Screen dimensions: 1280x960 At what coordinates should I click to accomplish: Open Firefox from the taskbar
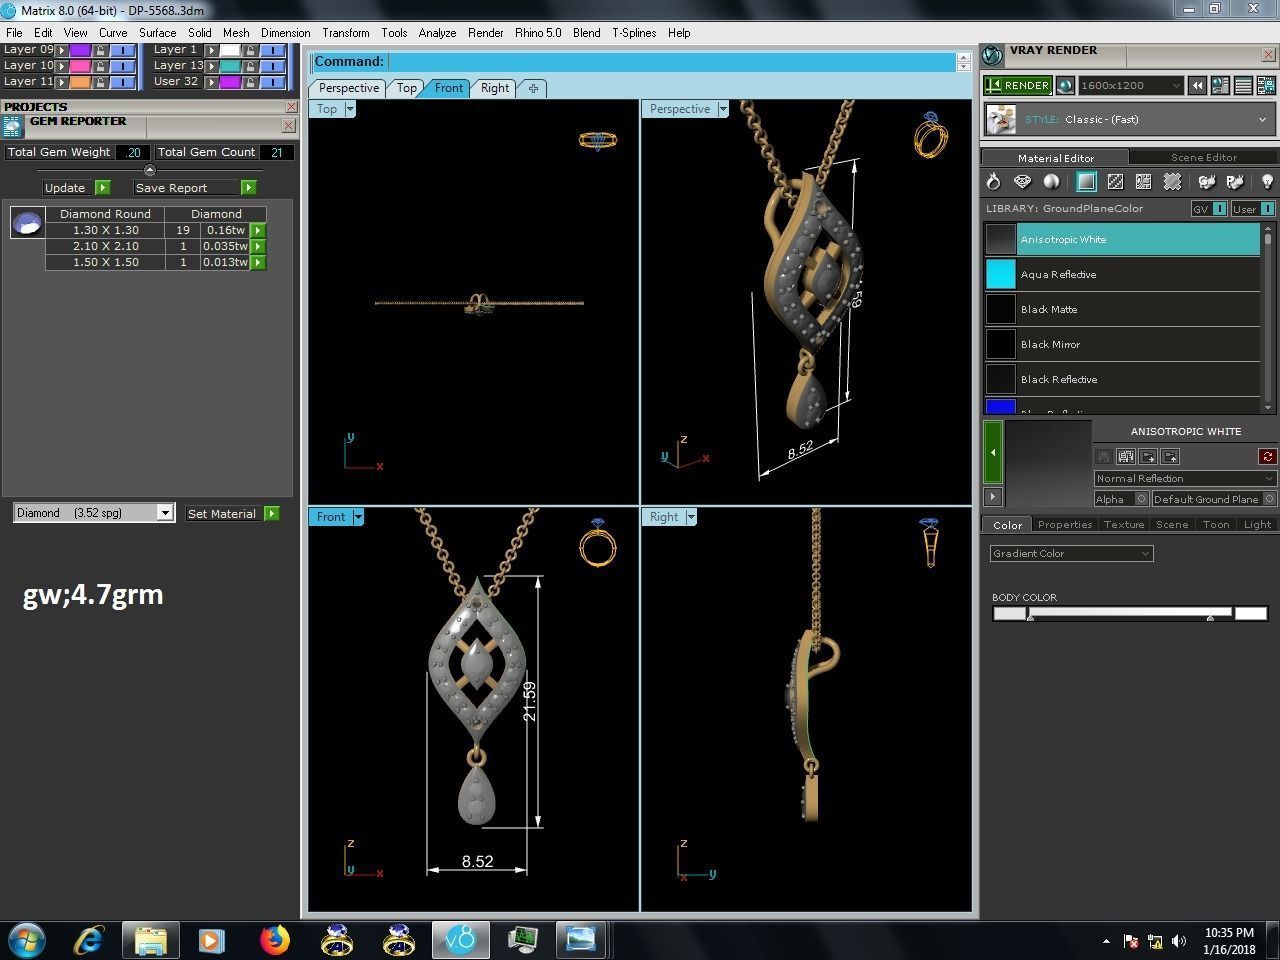coord(274,940)
